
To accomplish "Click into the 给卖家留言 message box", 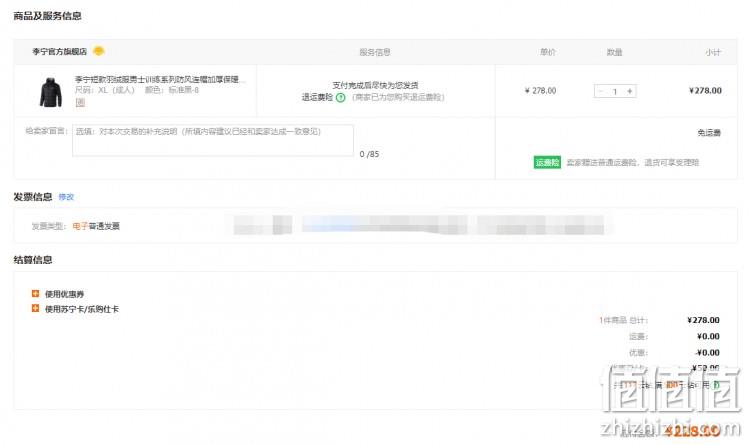I will (213, 140).
